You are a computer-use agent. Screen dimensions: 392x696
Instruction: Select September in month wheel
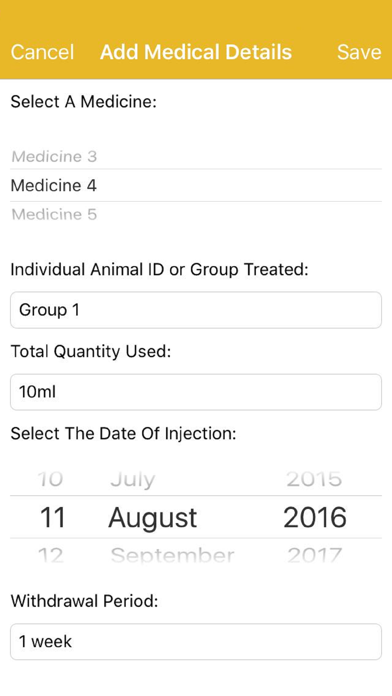click(x=172, y=555)
